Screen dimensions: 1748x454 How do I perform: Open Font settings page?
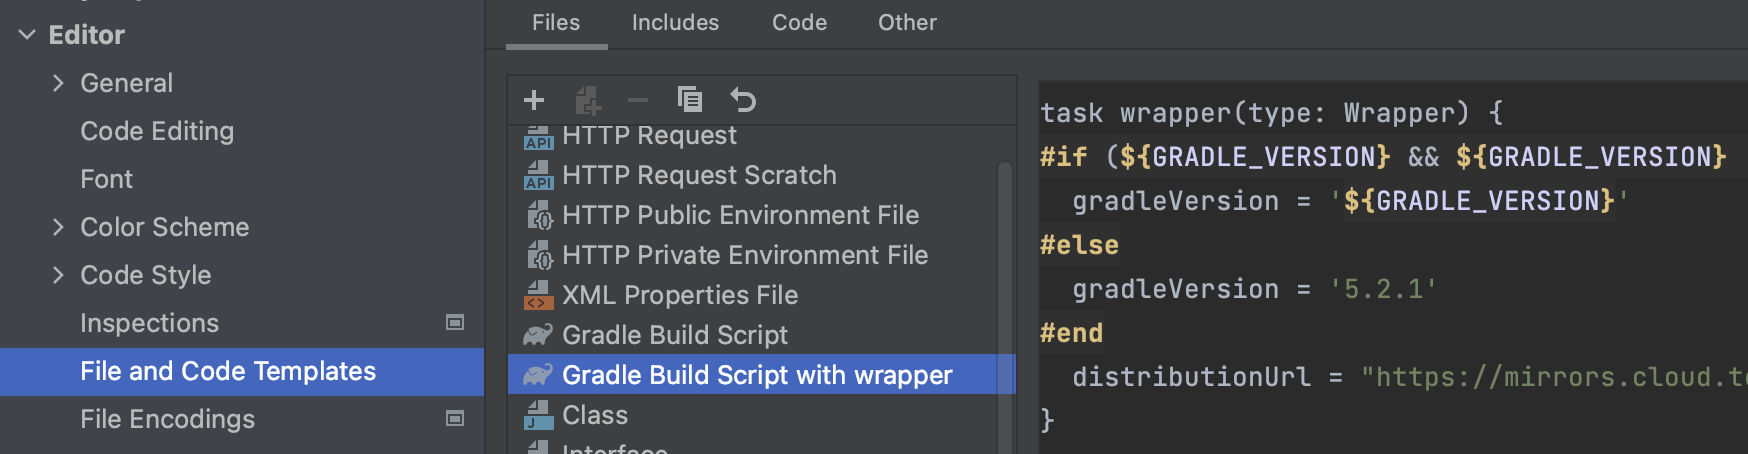click(106, 179)
